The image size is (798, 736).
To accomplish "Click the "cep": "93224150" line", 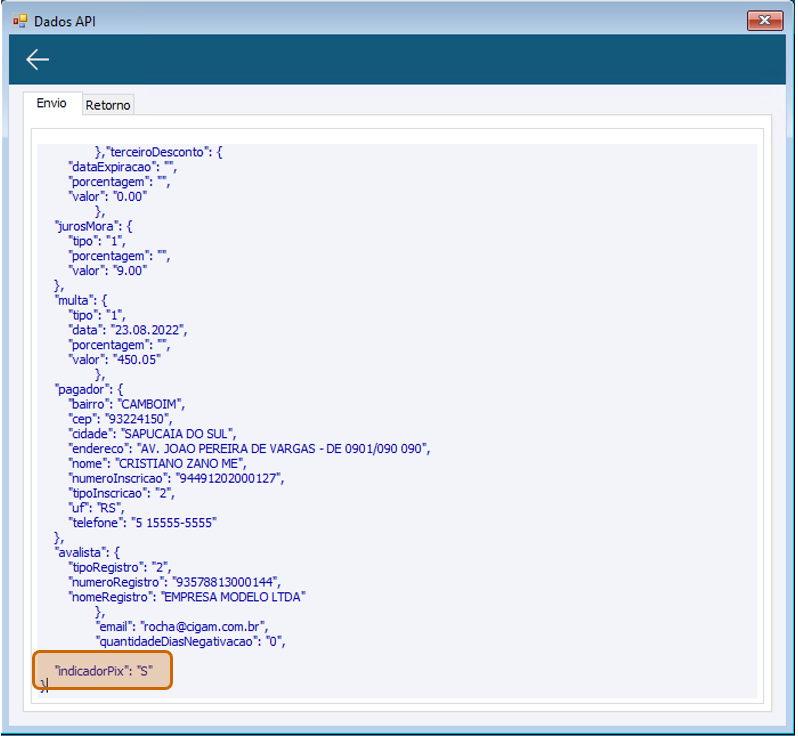I will [120, 419].
